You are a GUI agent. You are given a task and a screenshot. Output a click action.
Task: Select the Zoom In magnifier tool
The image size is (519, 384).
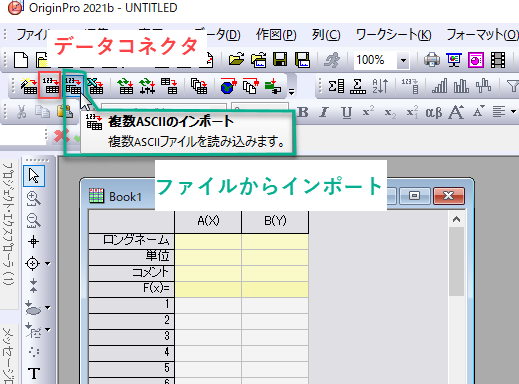pyautogui.click(x=34, y=198)
